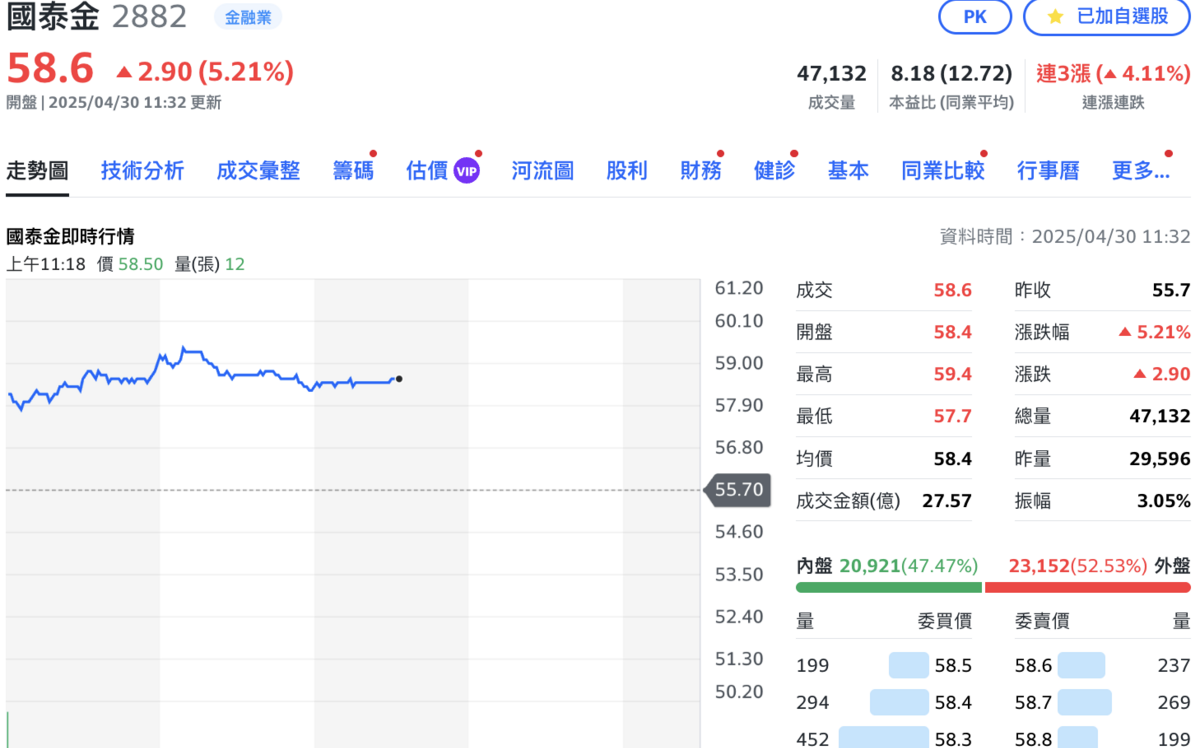The height and width of the screenshot is (748, 1200).
Task: Click the purple VIP badge icon
Action: point(467,171)
